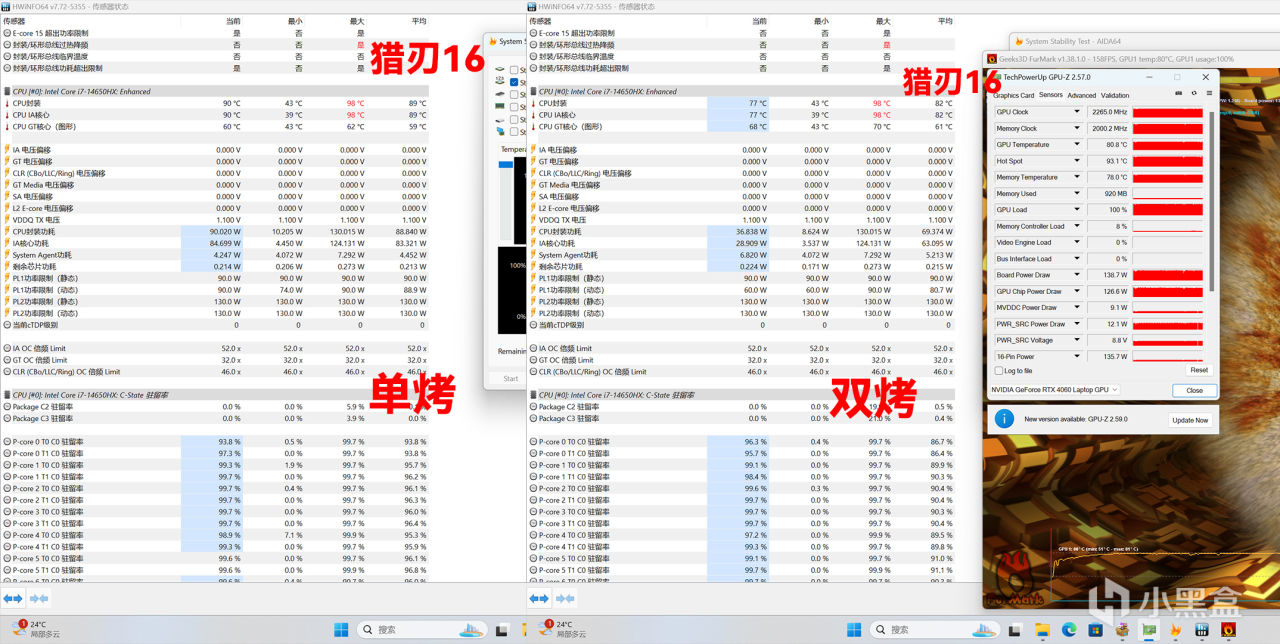Select P-core 0 T0 C0 驻留率 in left HWiNFO
Screen dimensions: 1280x644
click(215, 442)
